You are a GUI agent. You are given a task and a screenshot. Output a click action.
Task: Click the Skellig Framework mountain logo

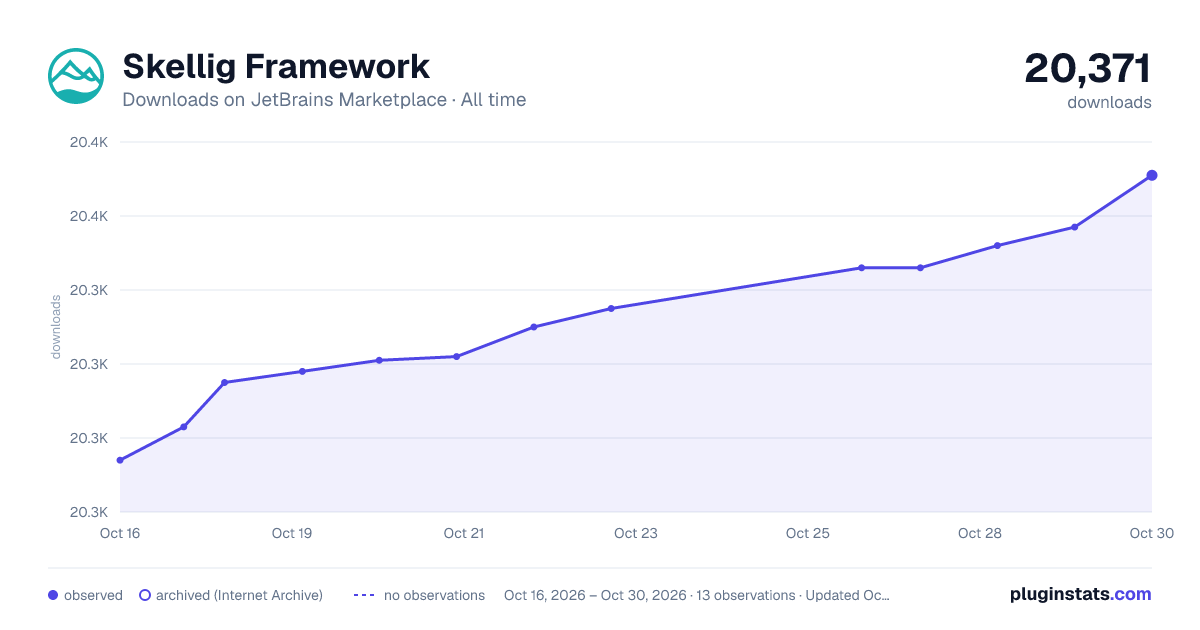pos(76,76)
